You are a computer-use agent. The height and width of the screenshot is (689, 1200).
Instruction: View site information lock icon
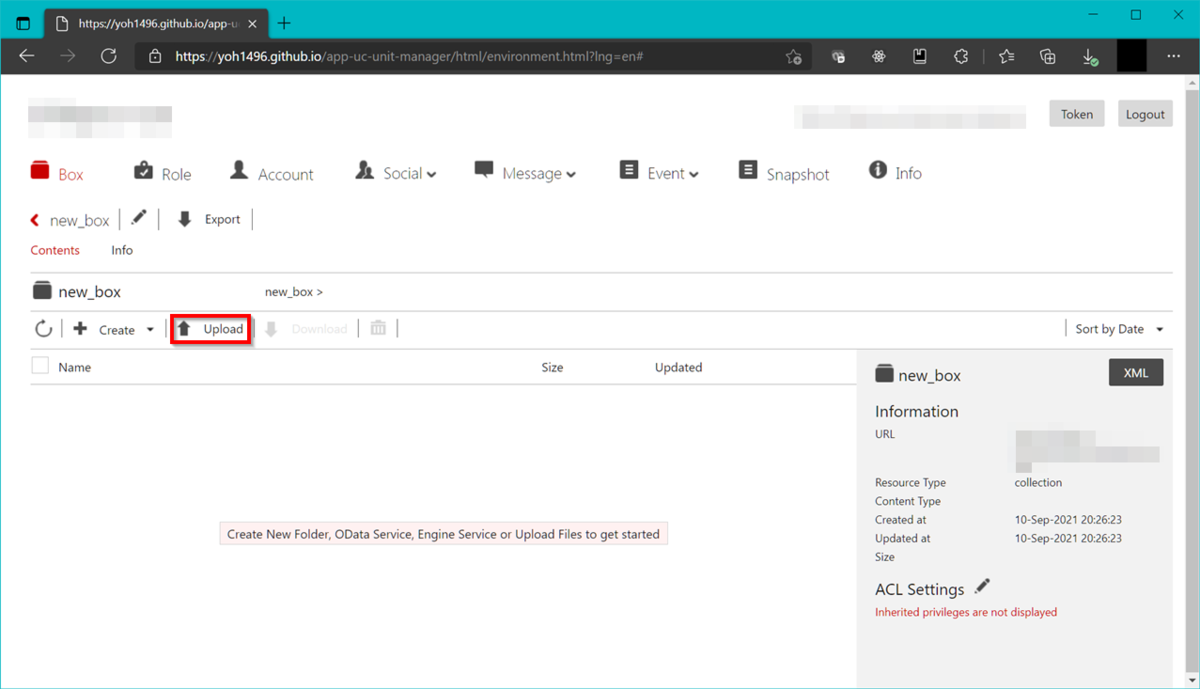click(x=155, y=57)
